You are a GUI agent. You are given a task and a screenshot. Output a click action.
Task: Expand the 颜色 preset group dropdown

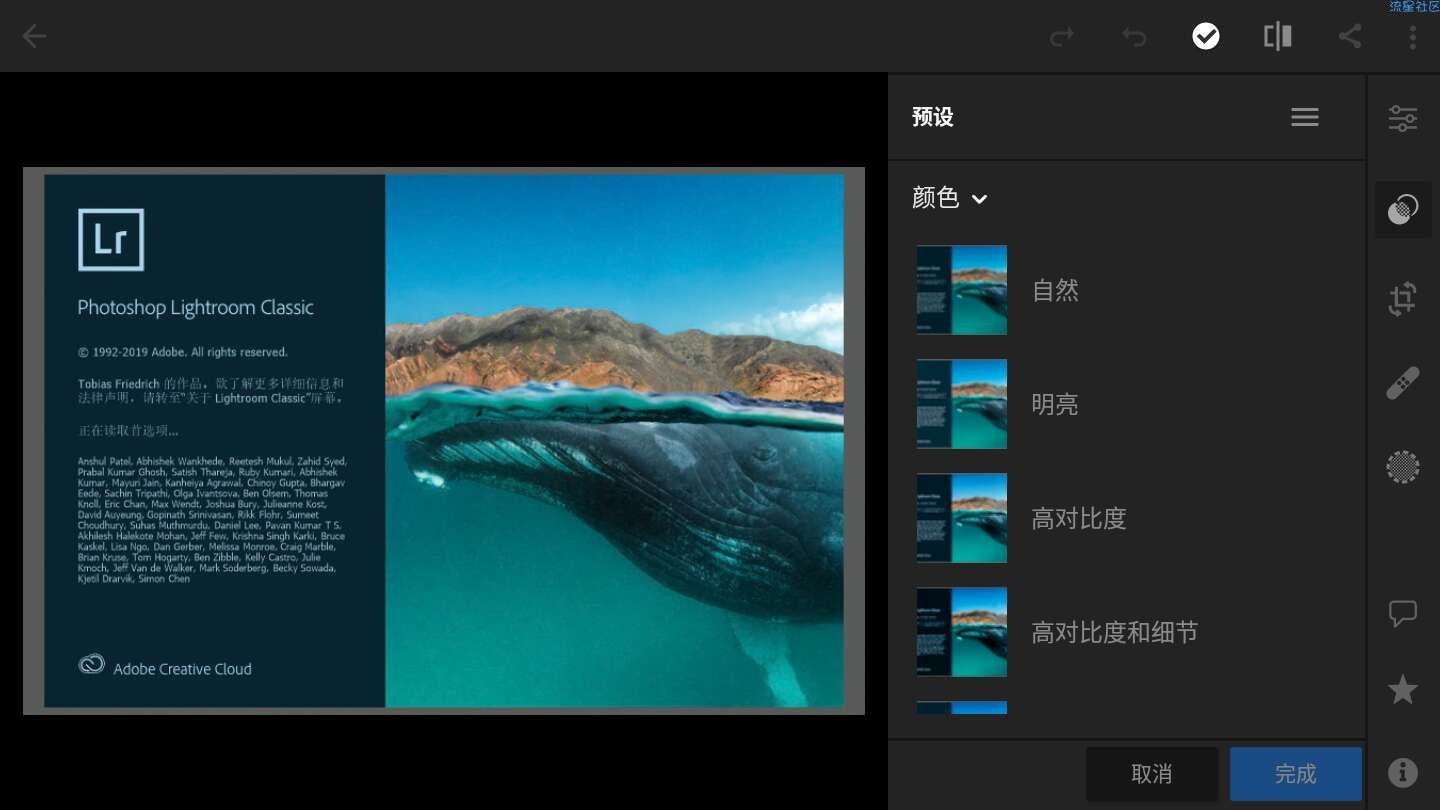click(950, 198)
